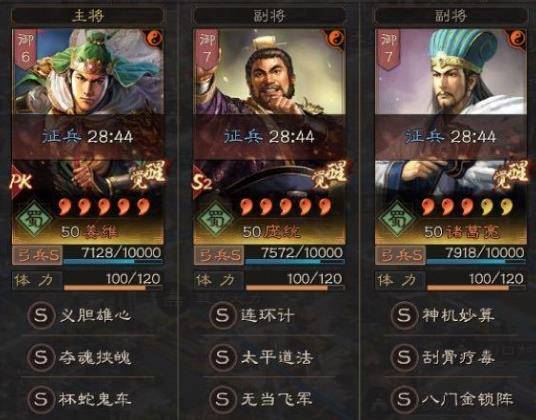Click the 弓兵S troop type label under 庞统
The image size is (536, 420).
click(x=219, y=255)
